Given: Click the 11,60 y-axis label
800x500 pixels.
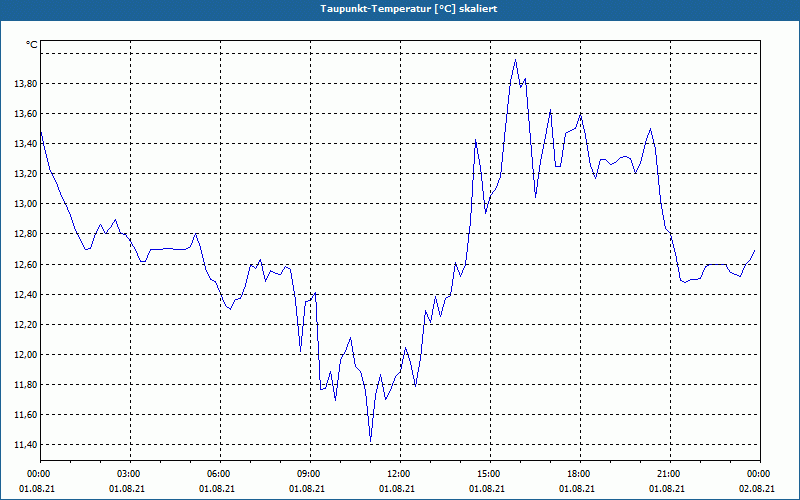Looking at the screenshot, I should 26,415.
